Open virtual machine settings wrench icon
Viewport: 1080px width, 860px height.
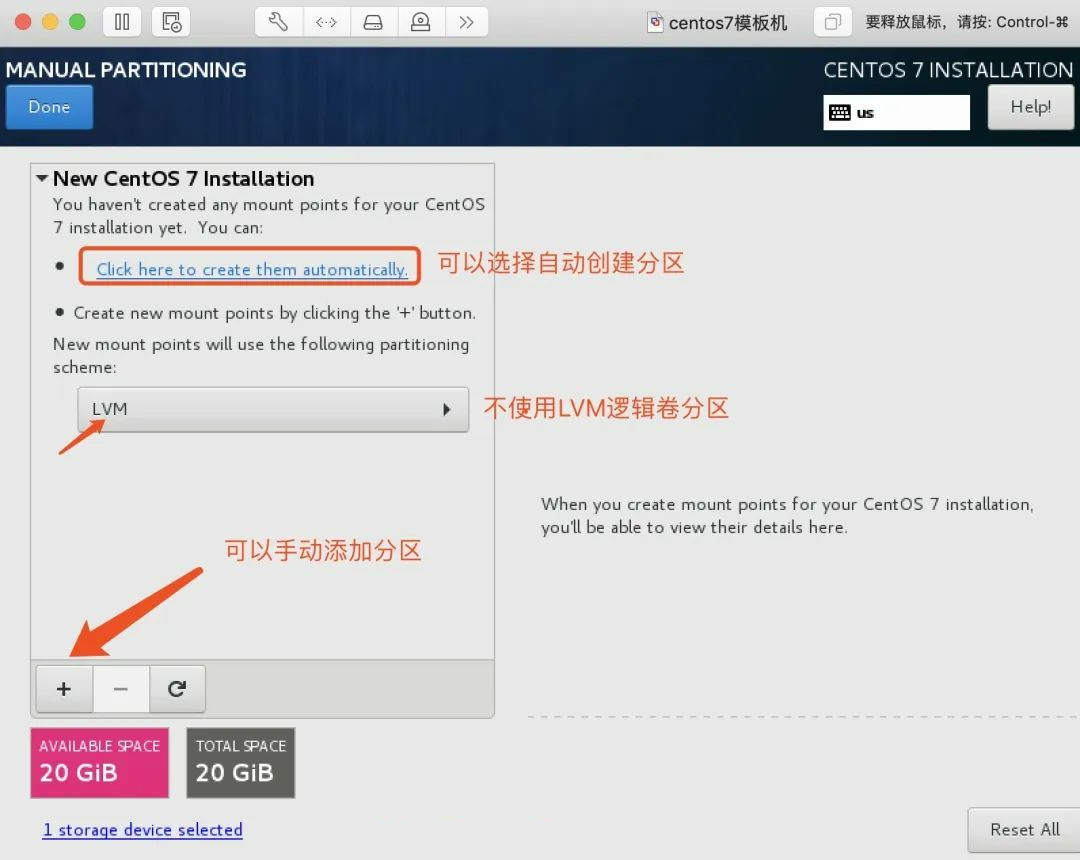(x=278, y=22)
